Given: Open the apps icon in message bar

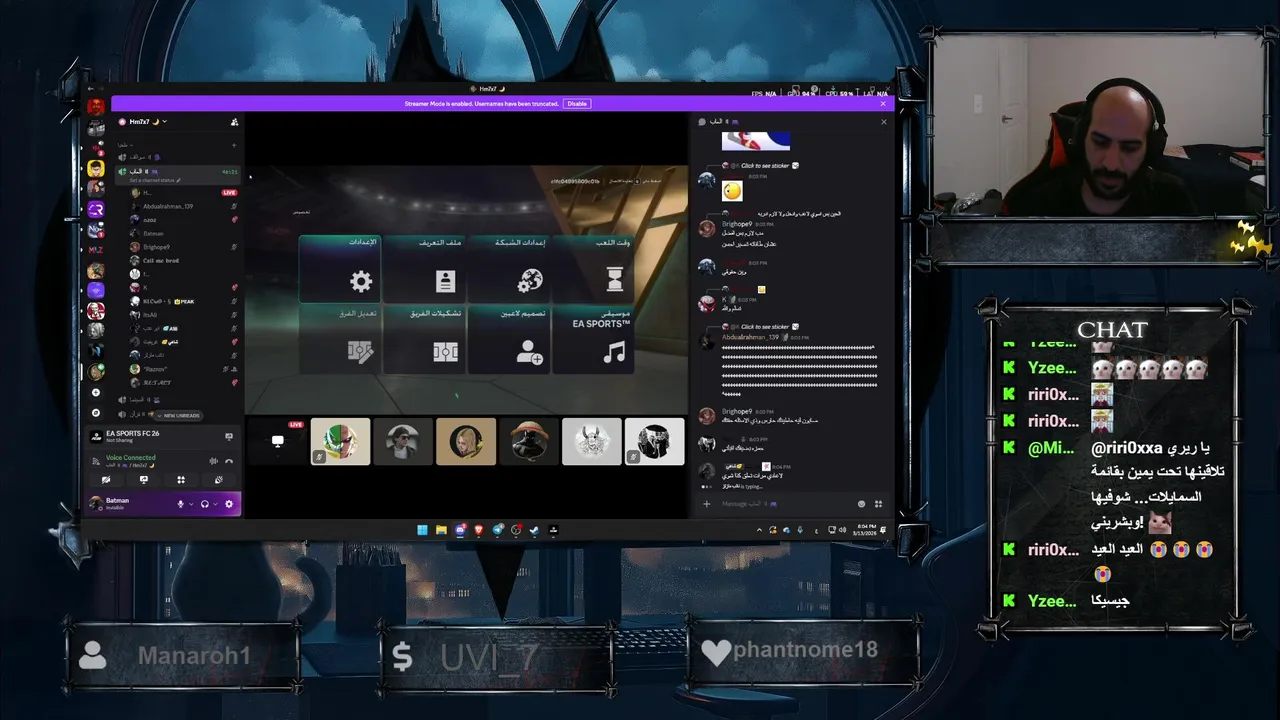Looking at the screenshot, I should [x=879, y=504].
